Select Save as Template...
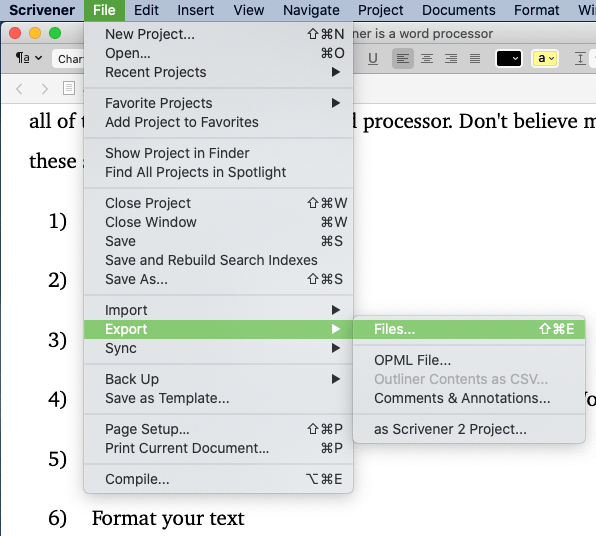 [x=219, y=398]
